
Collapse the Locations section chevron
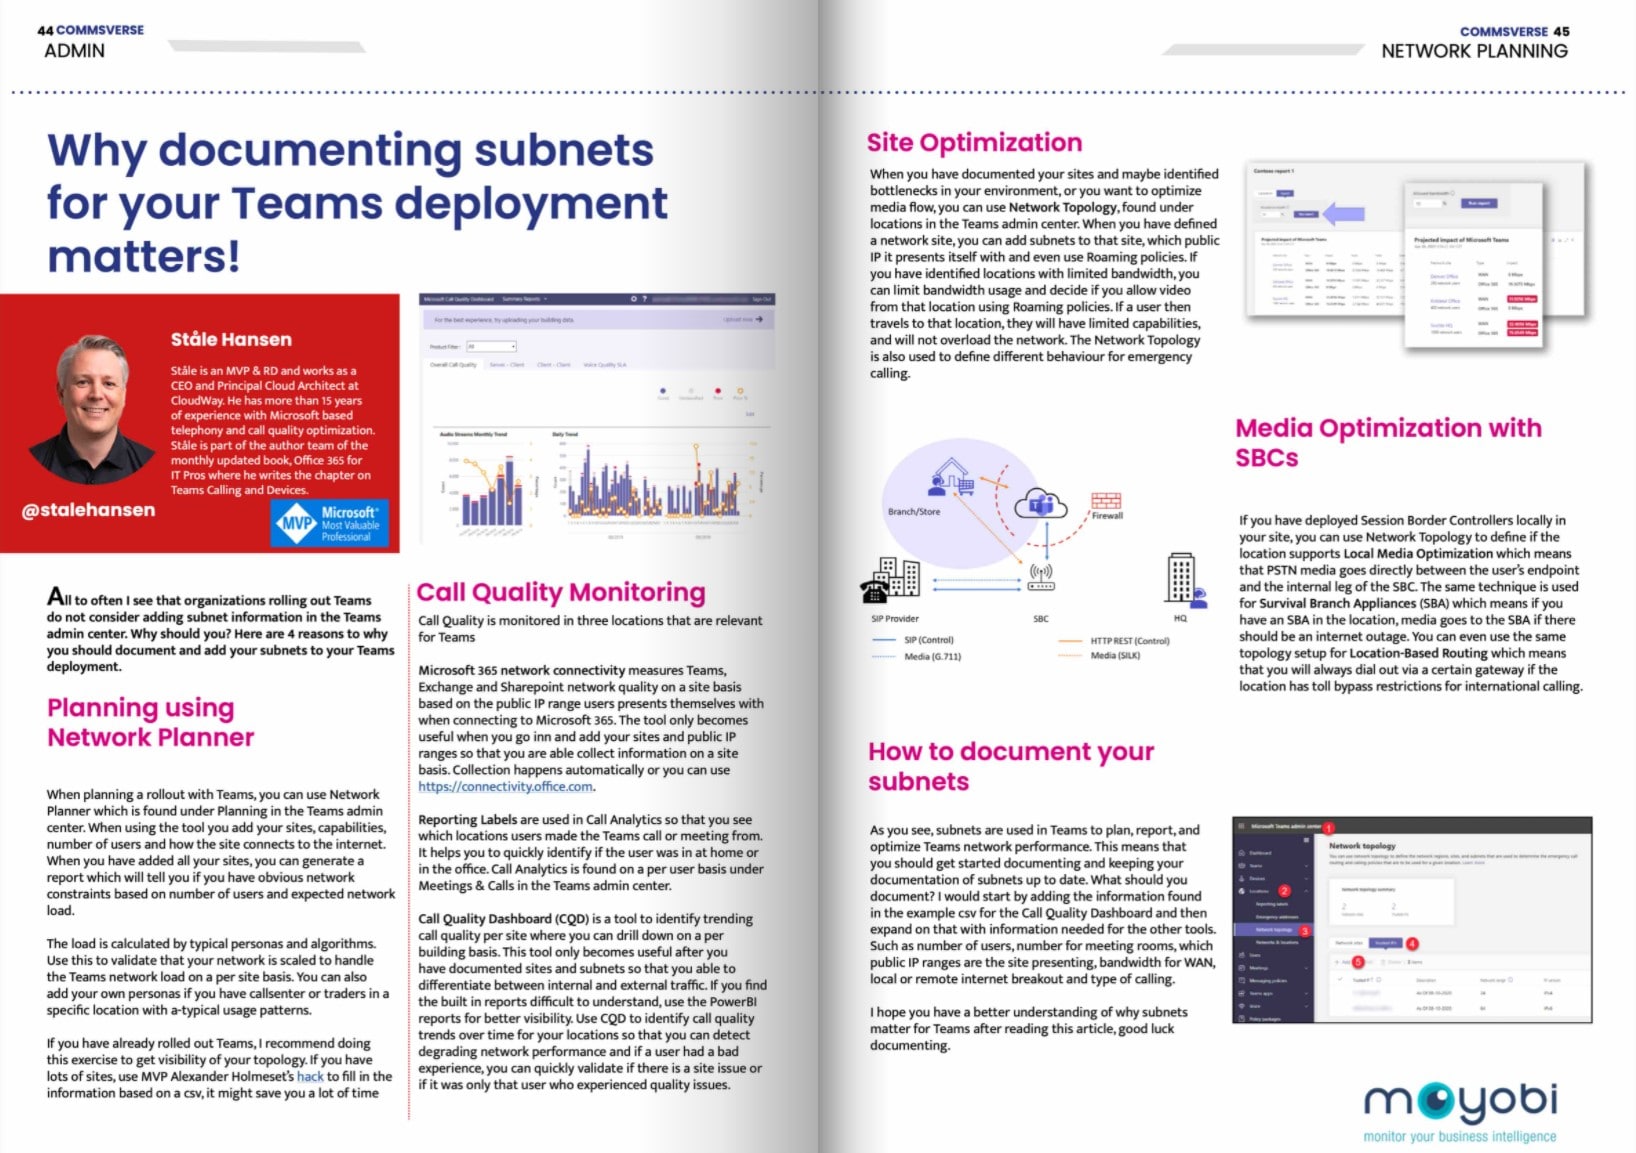coord(1306,891)
